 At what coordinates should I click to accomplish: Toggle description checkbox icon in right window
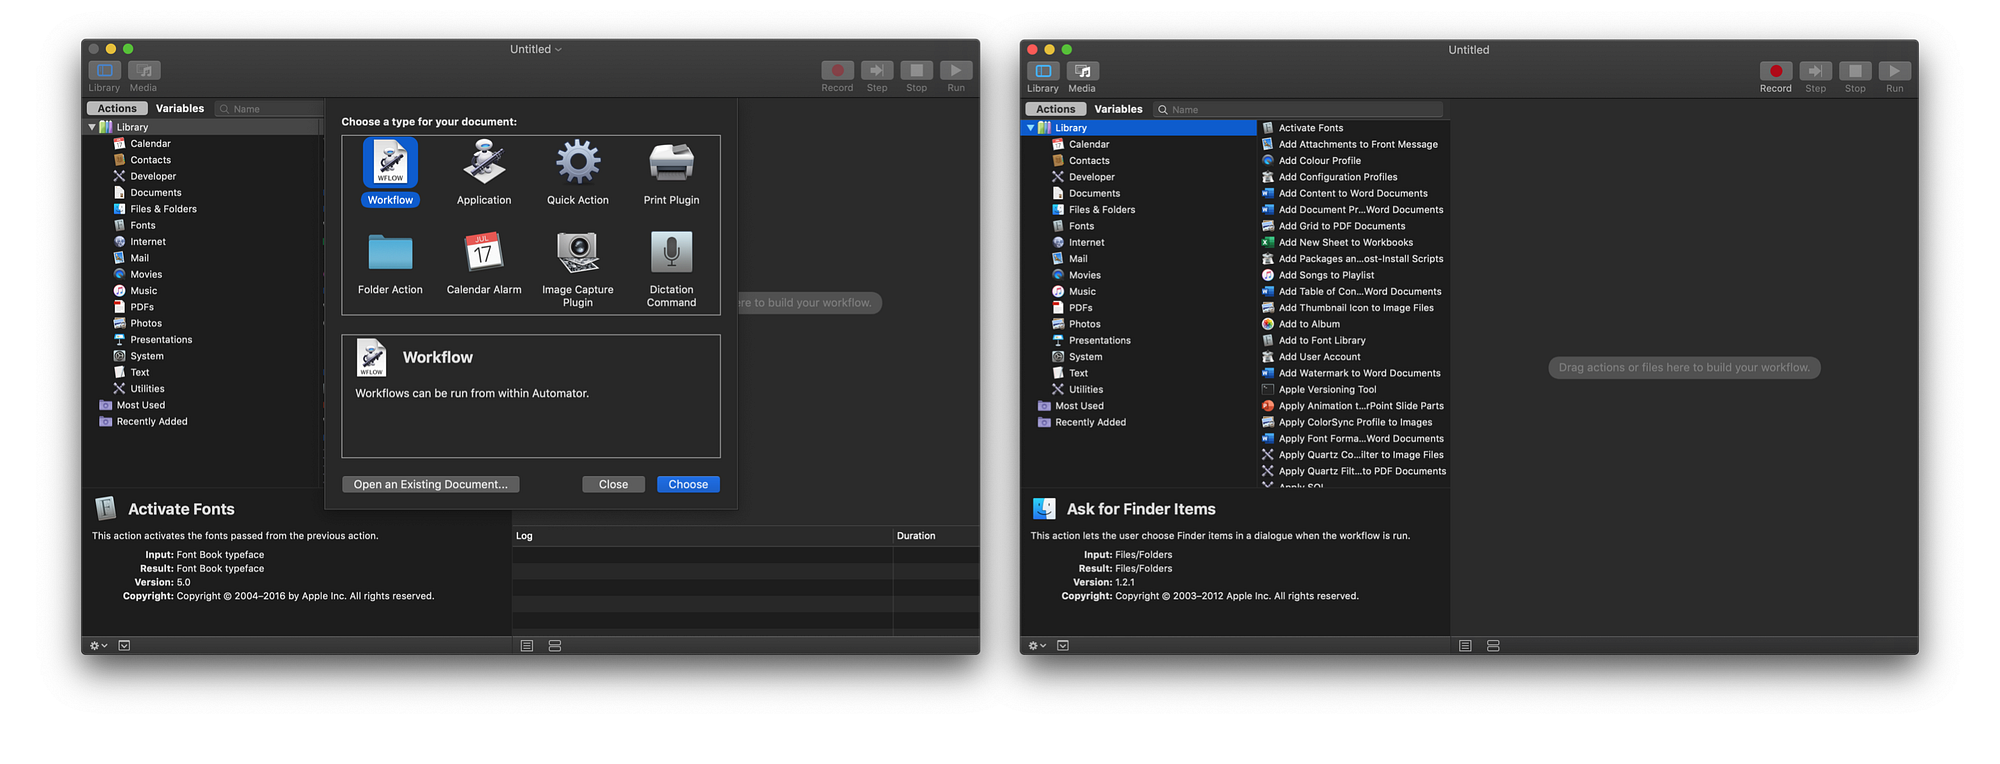point(1063,646)
